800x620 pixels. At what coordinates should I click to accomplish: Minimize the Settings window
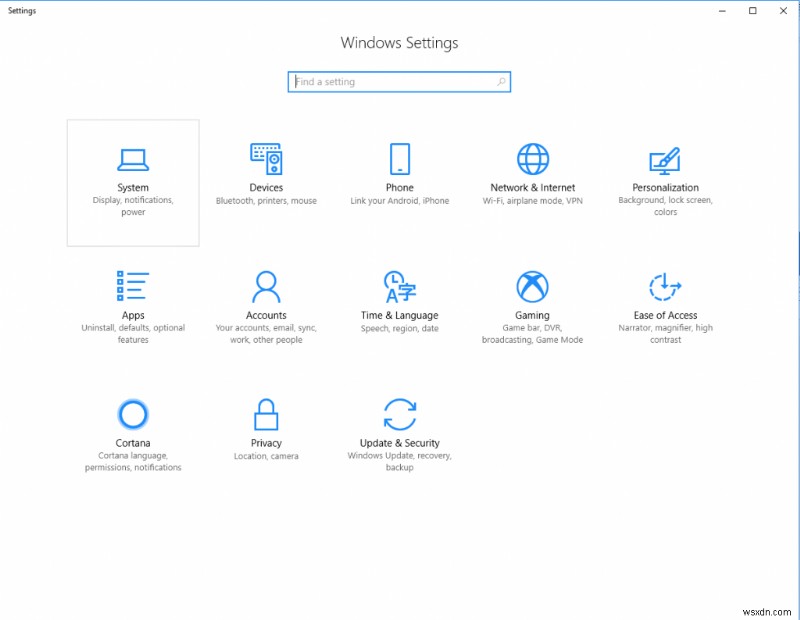722,10
